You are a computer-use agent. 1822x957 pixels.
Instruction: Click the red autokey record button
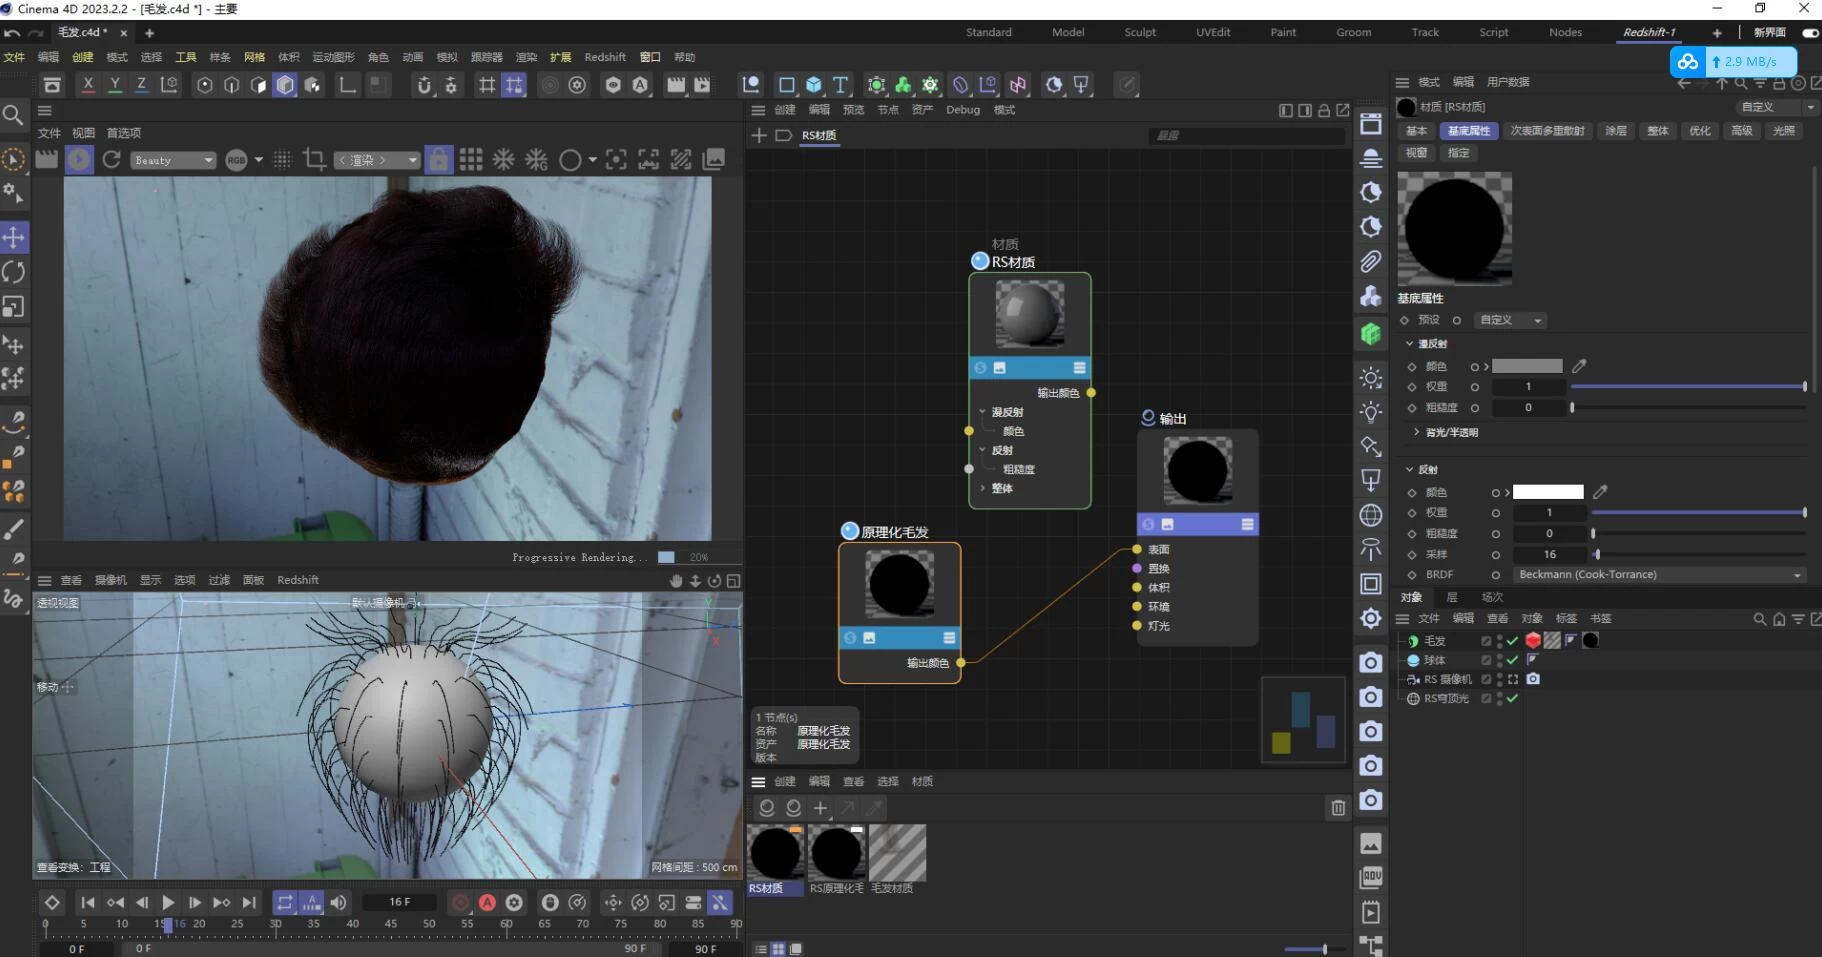click(x=487, y=902)
